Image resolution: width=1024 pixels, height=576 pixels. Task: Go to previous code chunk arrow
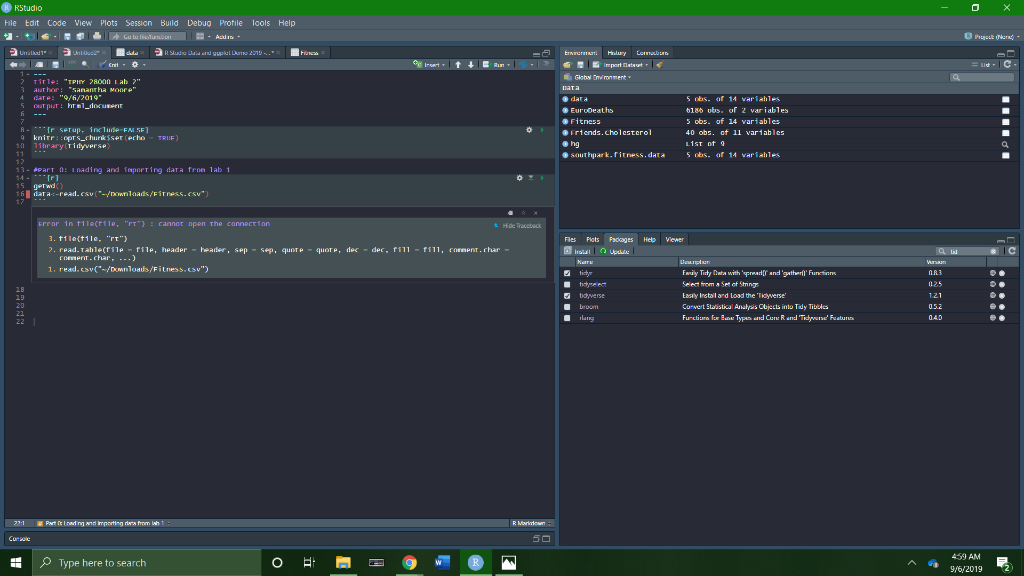coord(458,65)
